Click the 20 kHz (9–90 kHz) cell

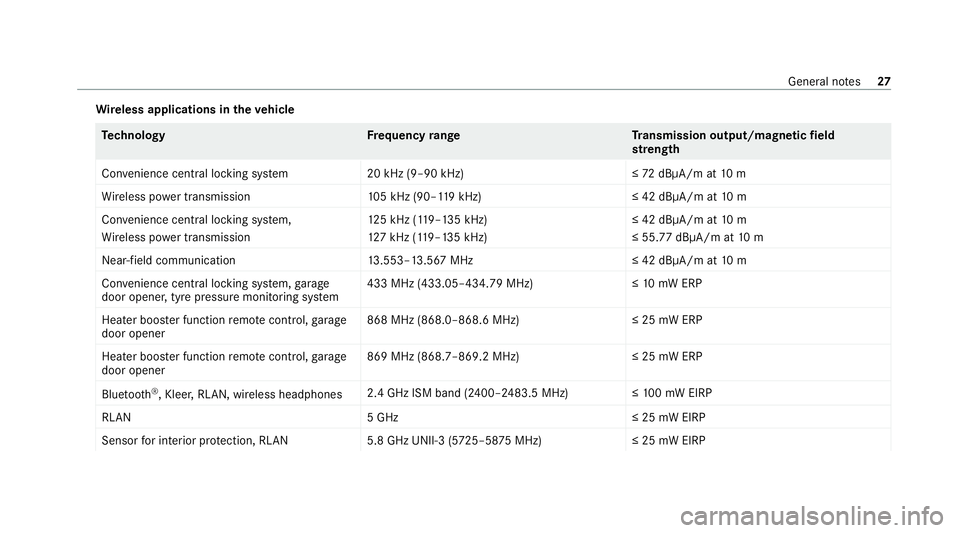point(415,173)
